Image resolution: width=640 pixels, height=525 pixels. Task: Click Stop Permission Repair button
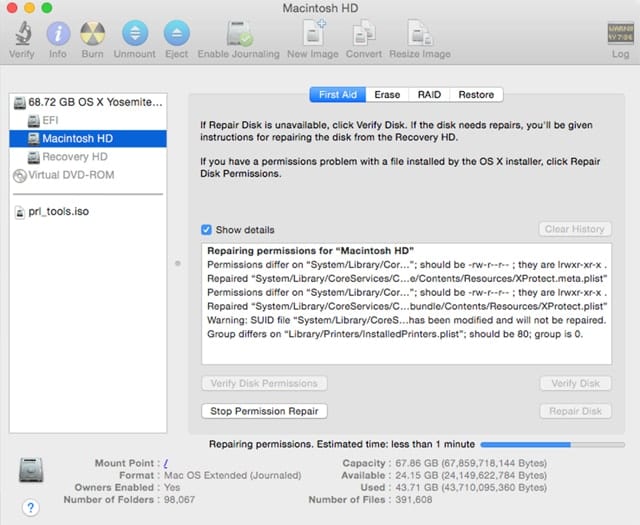click(265, 411)
